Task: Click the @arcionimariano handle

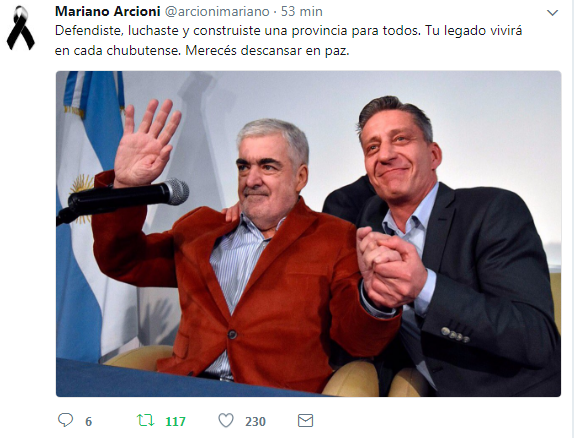Action: pyautogui.click(x=217, y=11)
